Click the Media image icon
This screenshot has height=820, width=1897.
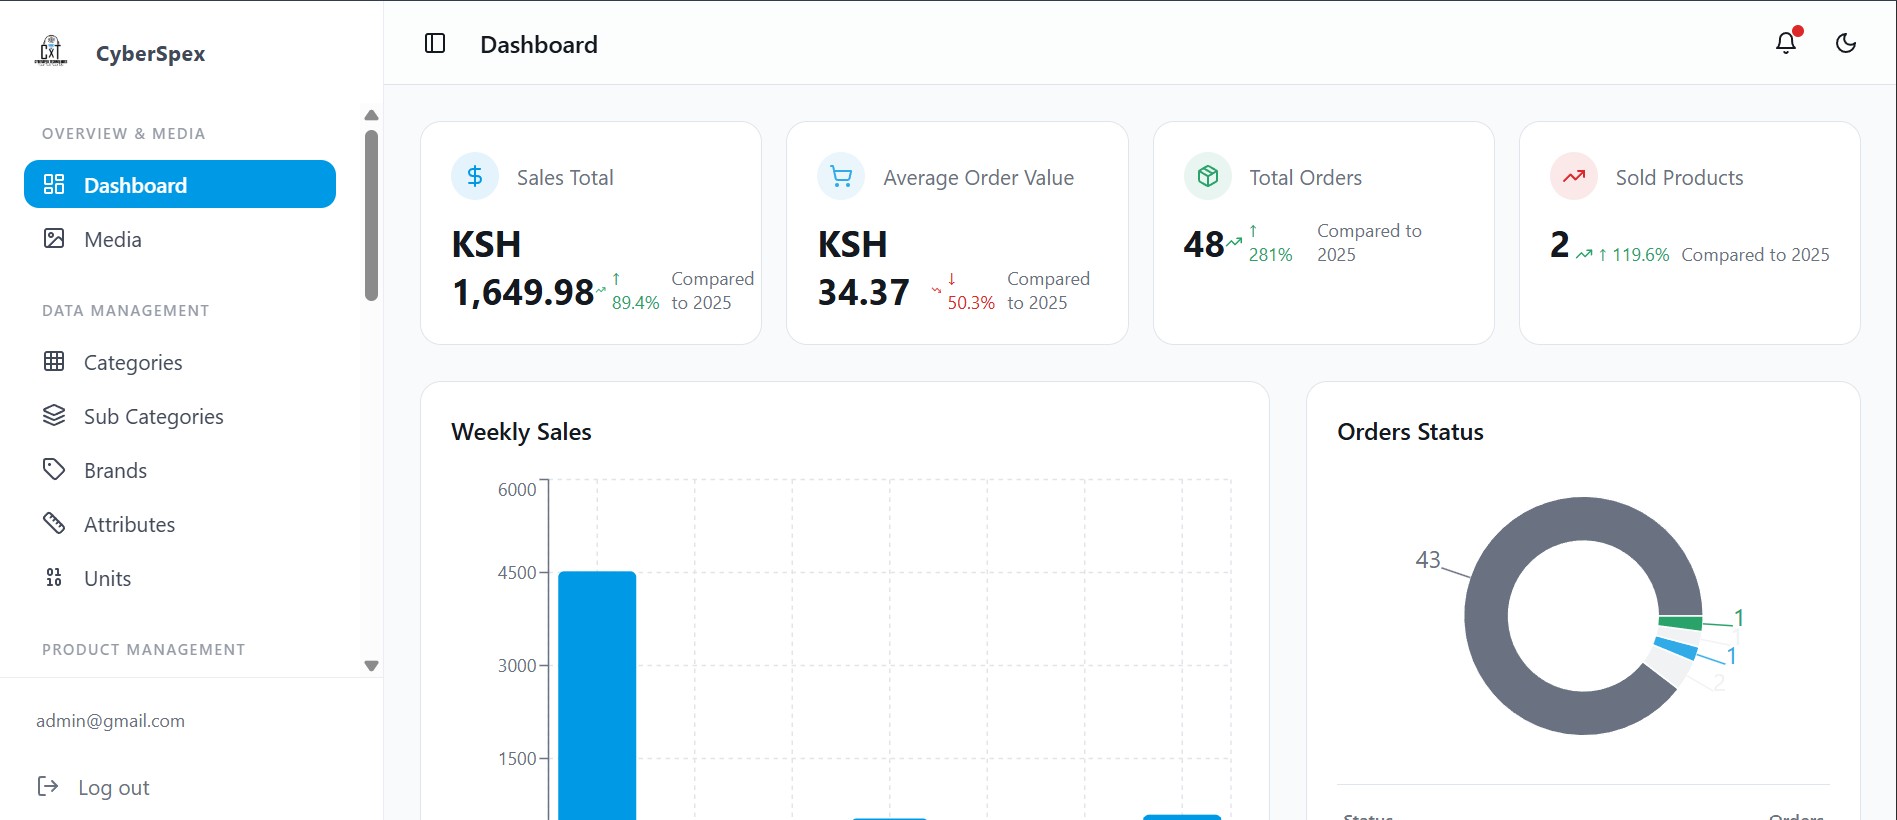[x=54, y=238]
